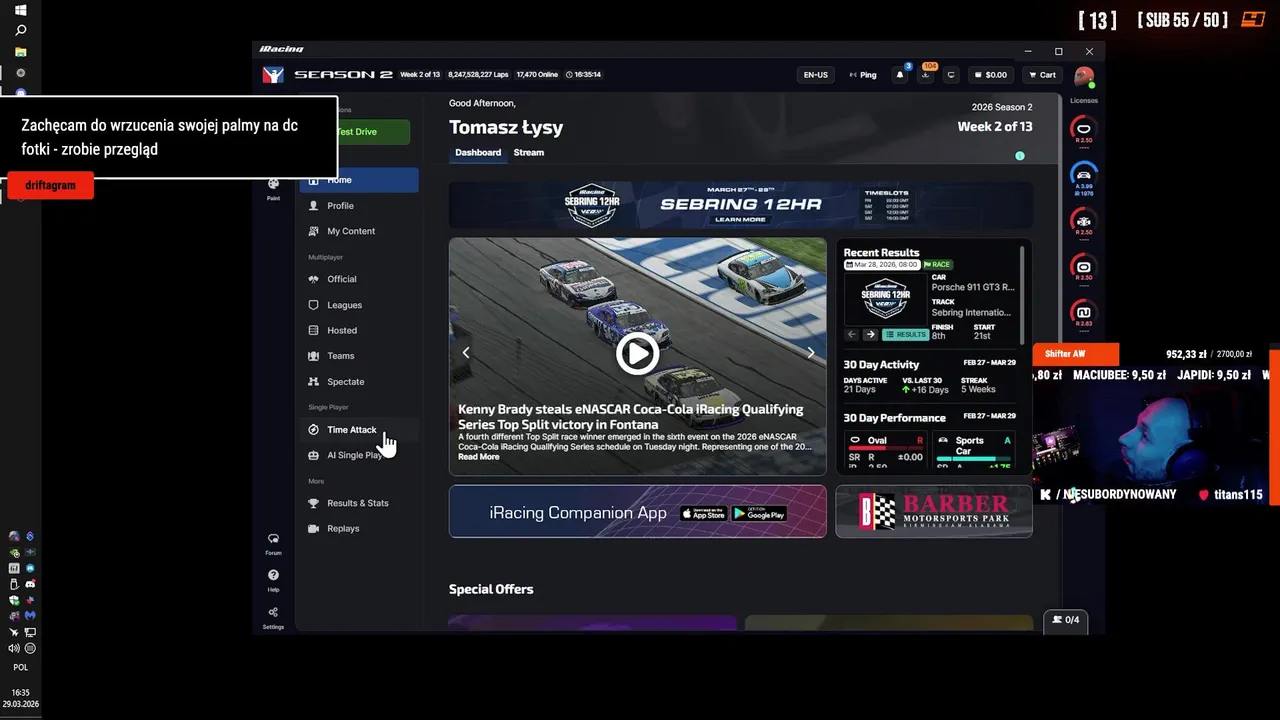Click the iRacing logo in the header

(273, 75)
